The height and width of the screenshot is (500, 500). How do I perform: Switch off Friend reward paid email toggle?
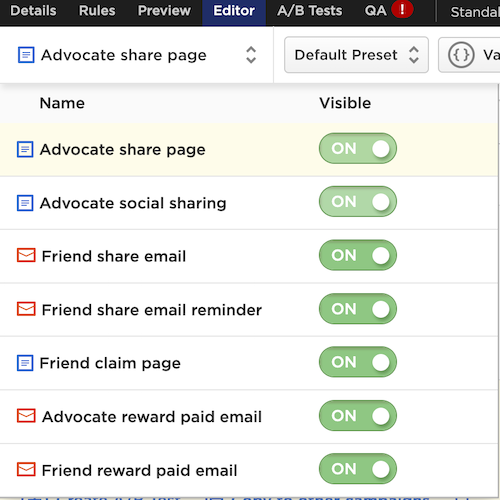[358, 469]
